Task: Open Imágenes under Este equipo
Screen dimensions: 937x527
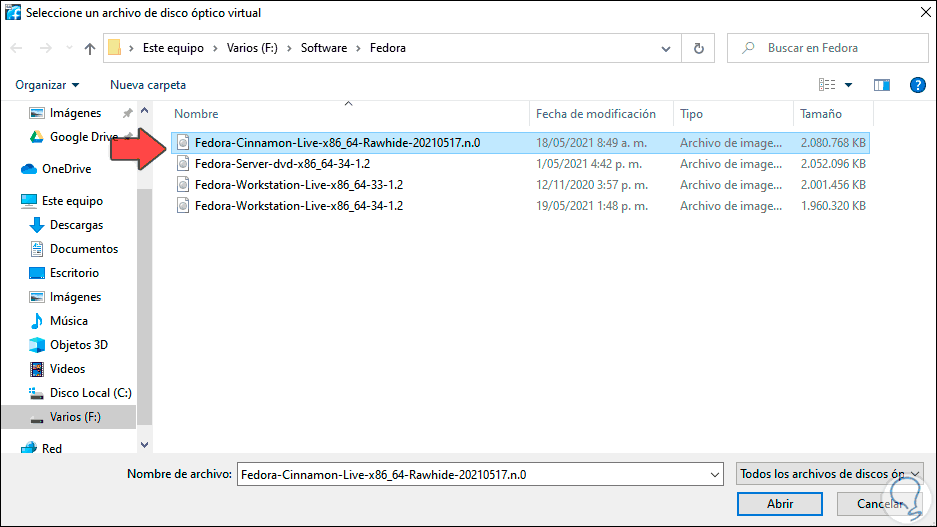Action: 75,297
